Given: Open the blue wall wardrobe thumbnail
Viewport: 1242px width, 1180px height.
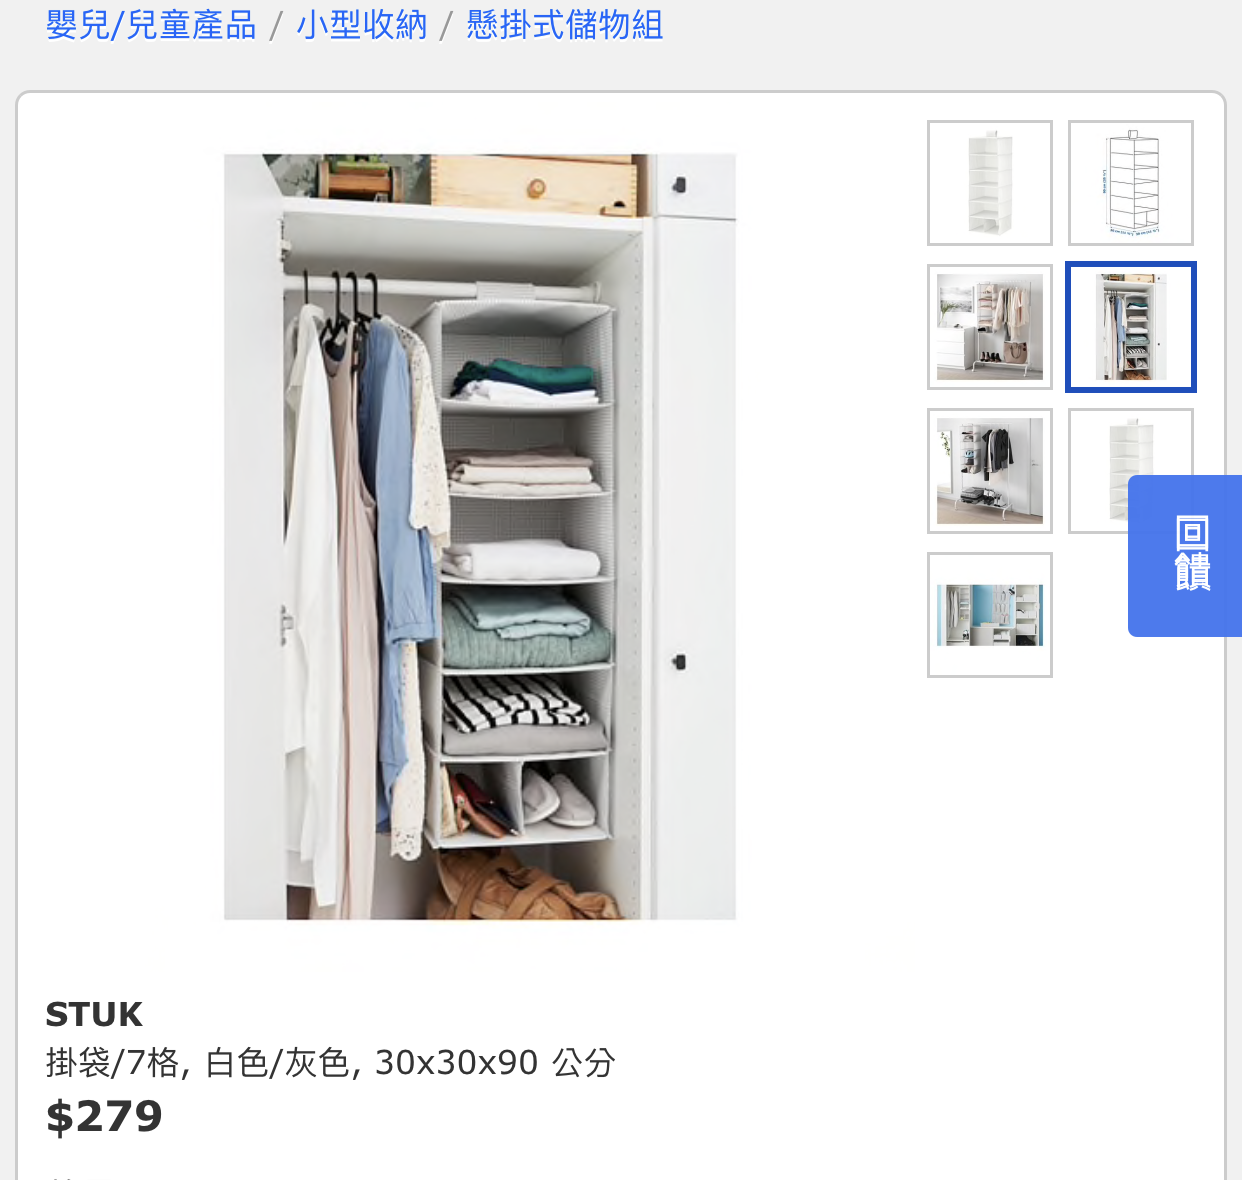Looking at the screenshot, I should pyautogui.click(x=990, y=615).
